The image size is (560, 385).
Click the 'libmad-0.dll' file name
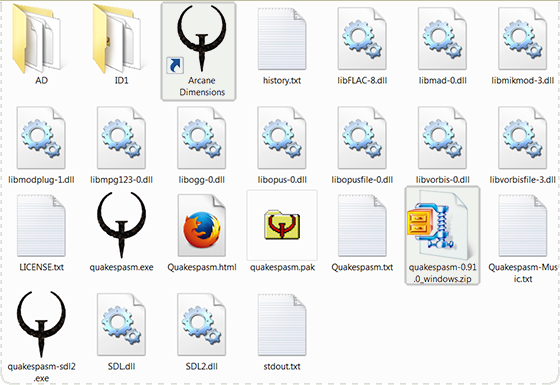(442, 80)
